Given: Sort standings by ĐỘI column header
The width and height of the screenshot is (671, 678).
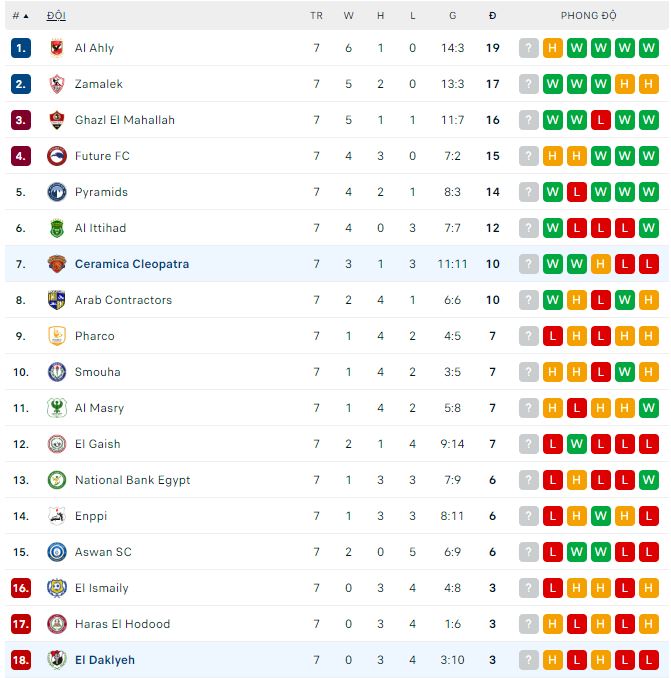Looking at the screenshot, I should [x=56, y=16].
